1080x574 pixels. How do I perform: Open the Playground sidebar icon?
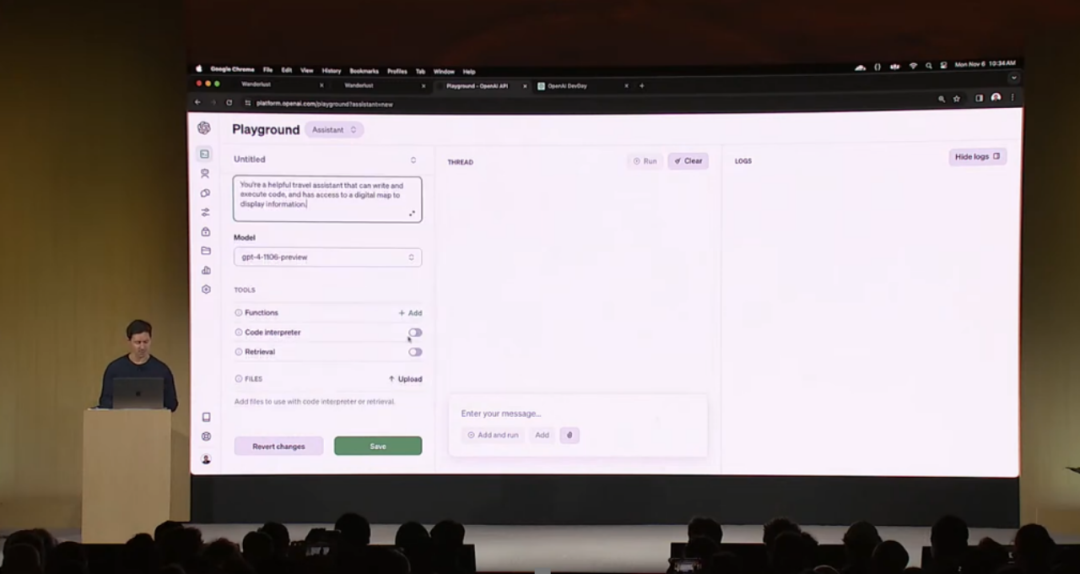tap(205, 154)
